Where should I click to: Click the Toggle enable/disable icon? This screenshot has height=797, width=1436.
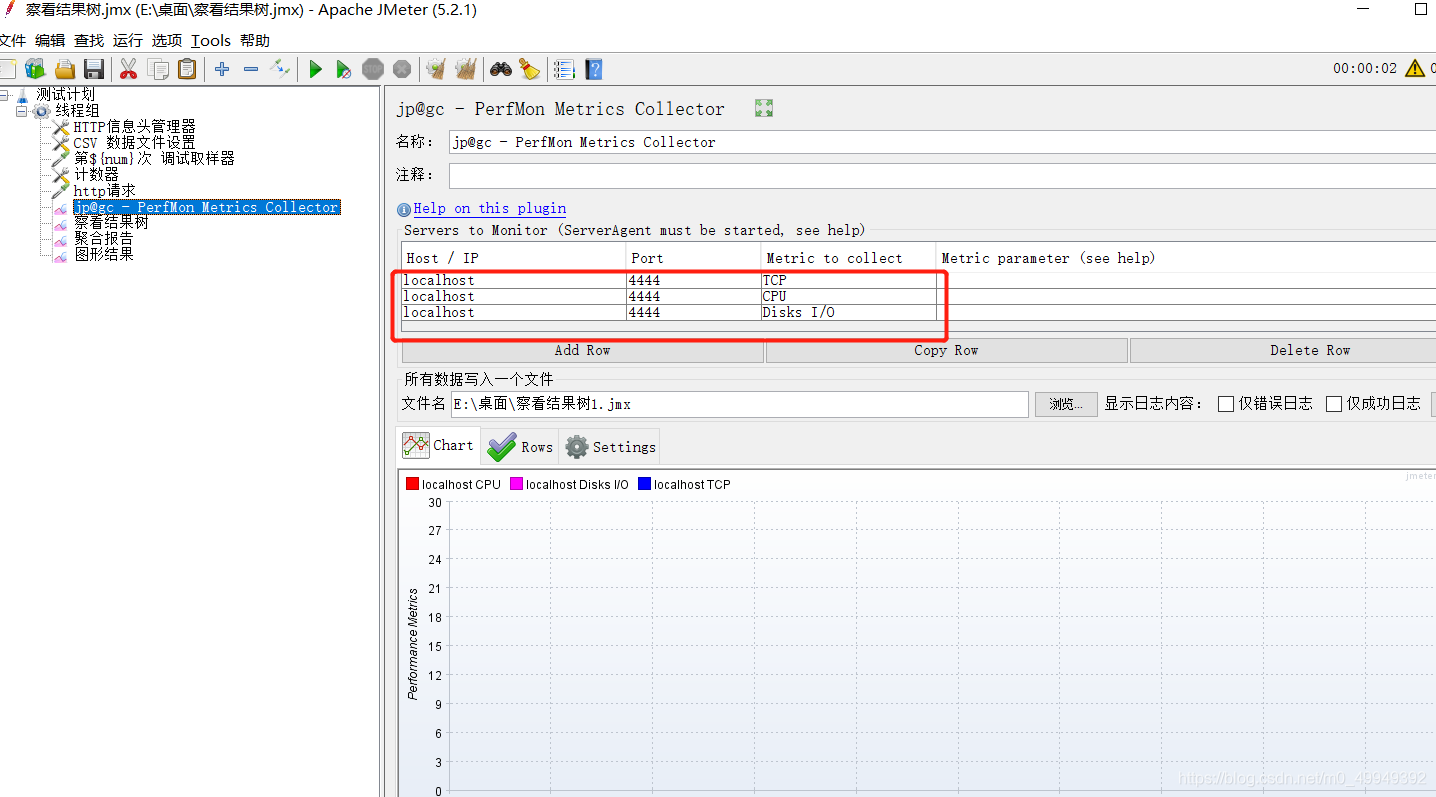pyautogui.click(x=280, y=69)
